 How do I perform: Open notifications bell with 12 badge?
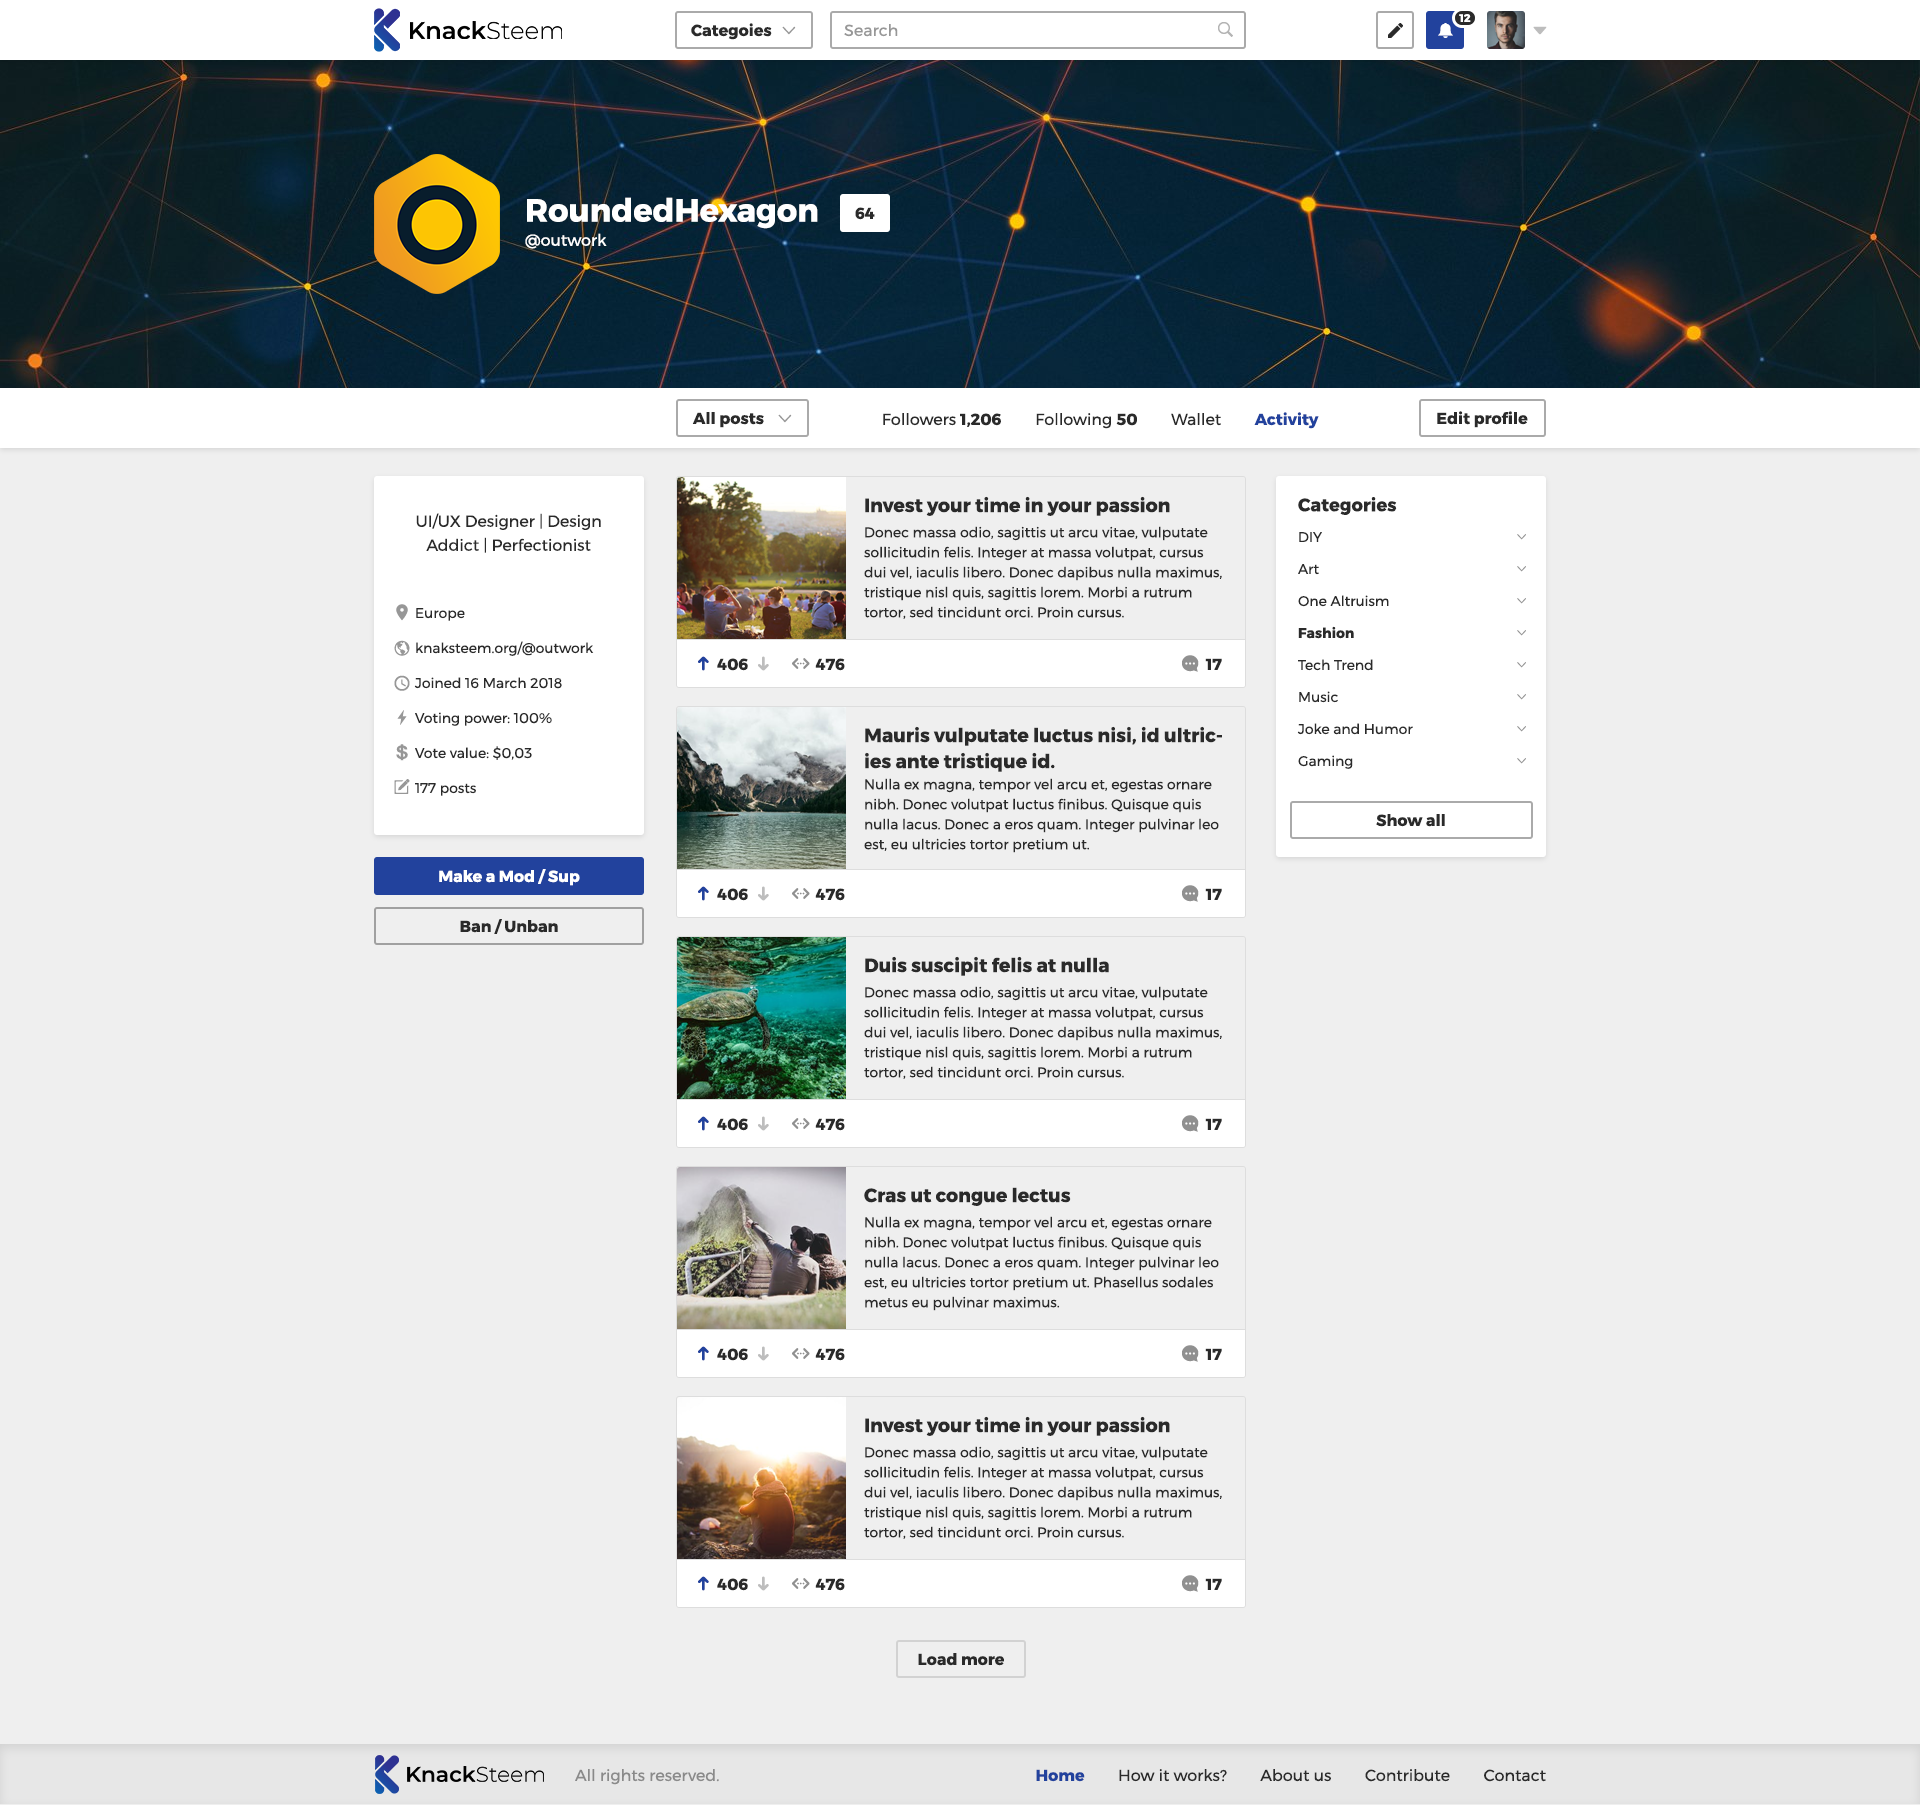click(1444, 30)
